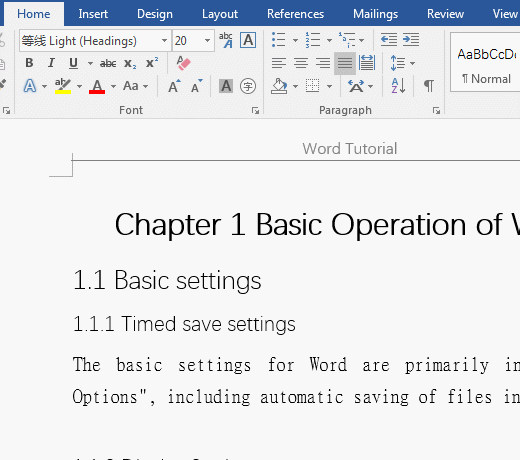The height and width of the screenshot is (460, 520).
Task: Open the font name dropdown
Action: click(x=164, y=41)
